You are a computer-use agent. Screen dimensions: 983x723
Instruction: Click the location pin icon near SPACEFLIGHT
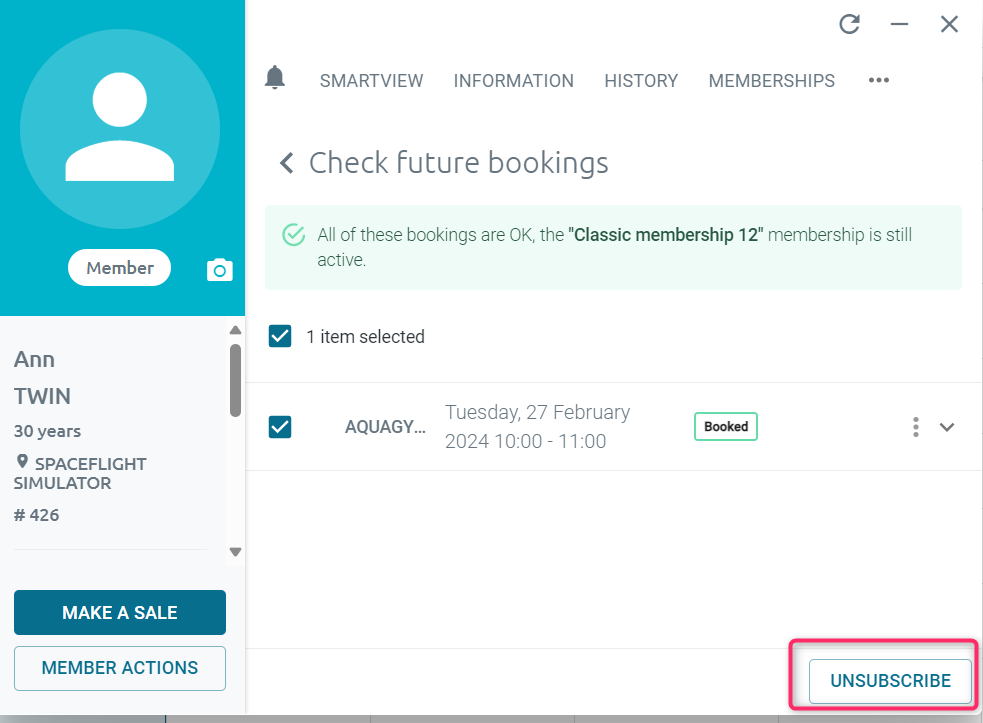[22, 463]
